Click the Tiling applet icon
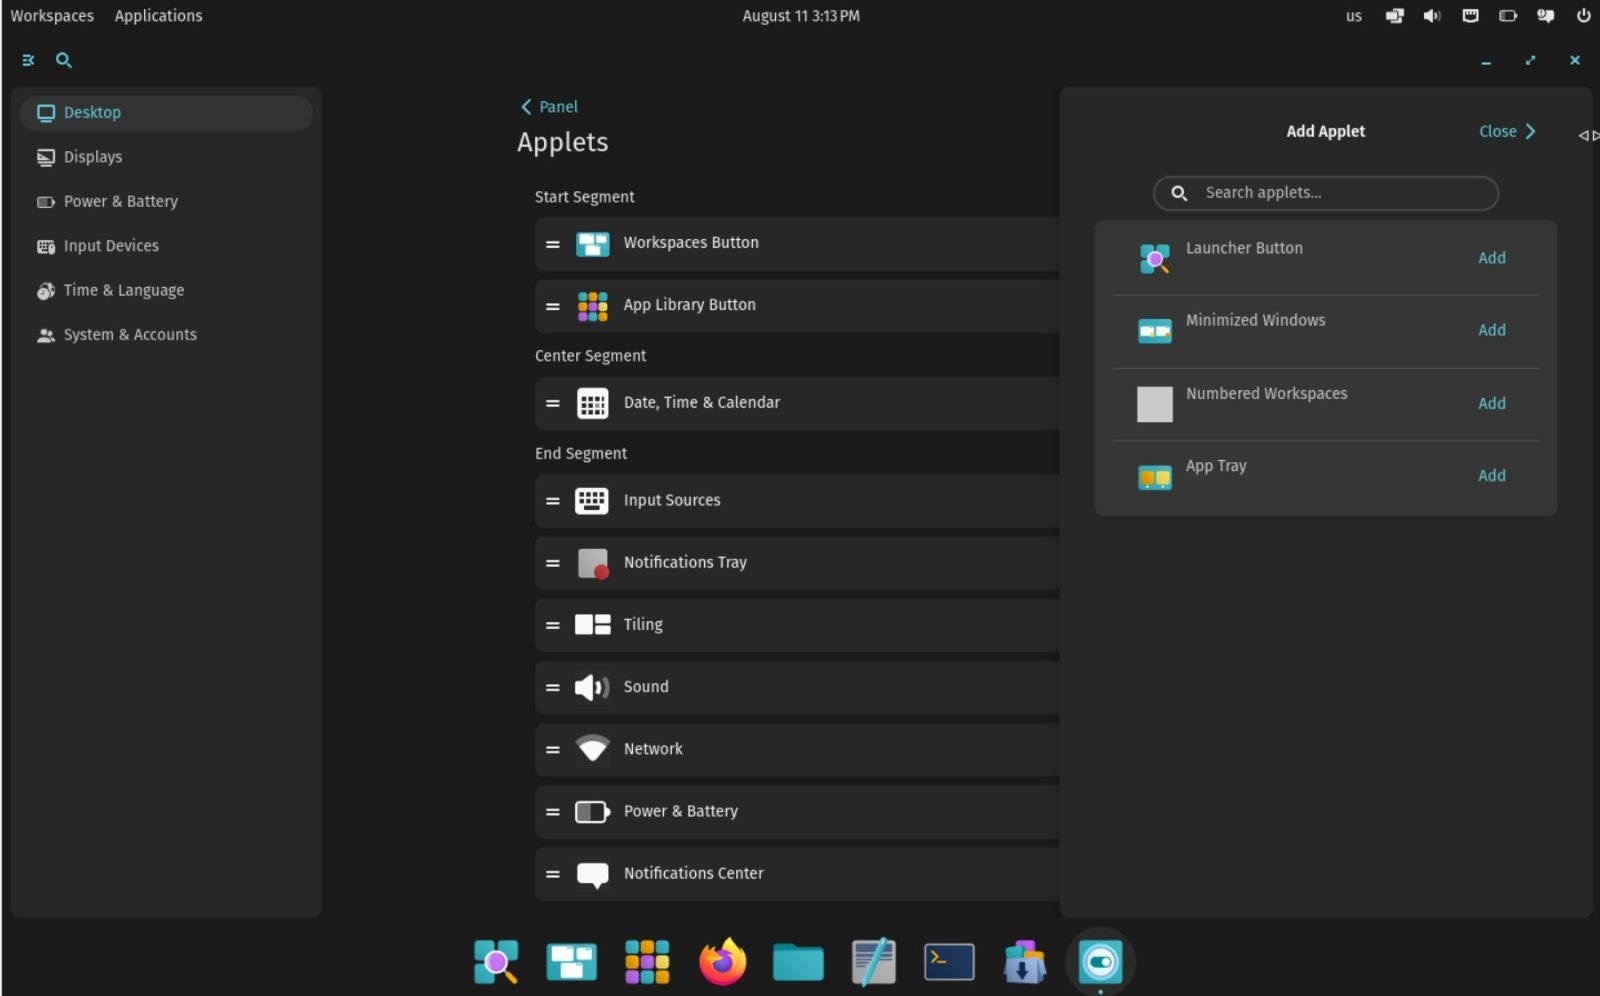This screenshot has width=1600, height=996. [592, 624]
